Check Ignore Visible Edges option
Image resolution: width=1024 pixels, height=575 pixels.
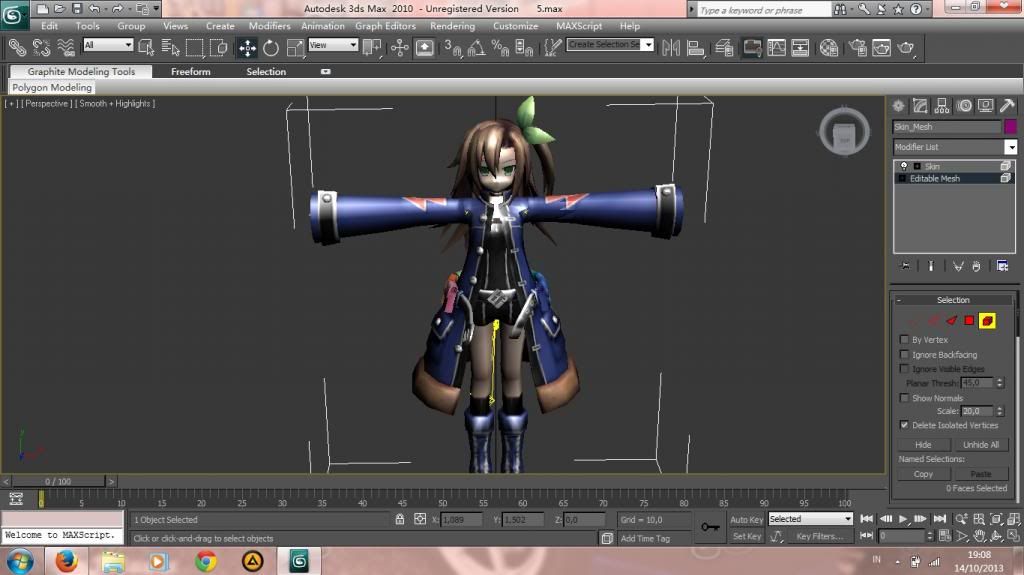tap(904, 369)
